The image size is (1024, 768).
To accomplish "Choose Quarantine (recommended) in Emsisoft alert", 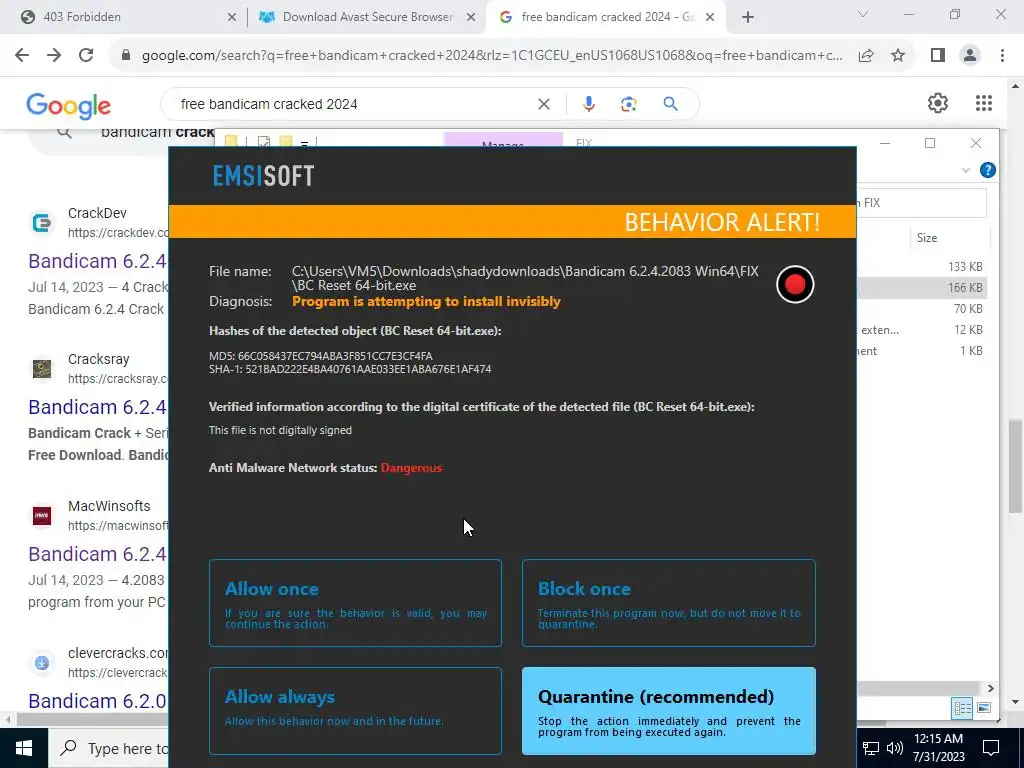I will 669,711.
